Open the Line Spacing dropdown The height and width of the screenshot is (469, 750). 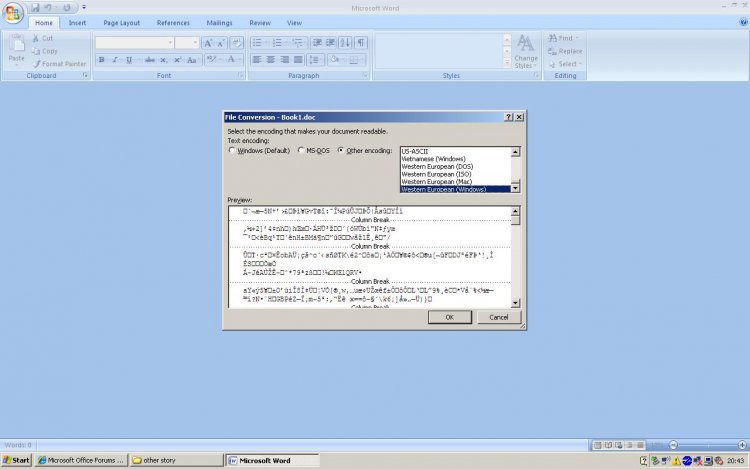[x=315, y=60]
